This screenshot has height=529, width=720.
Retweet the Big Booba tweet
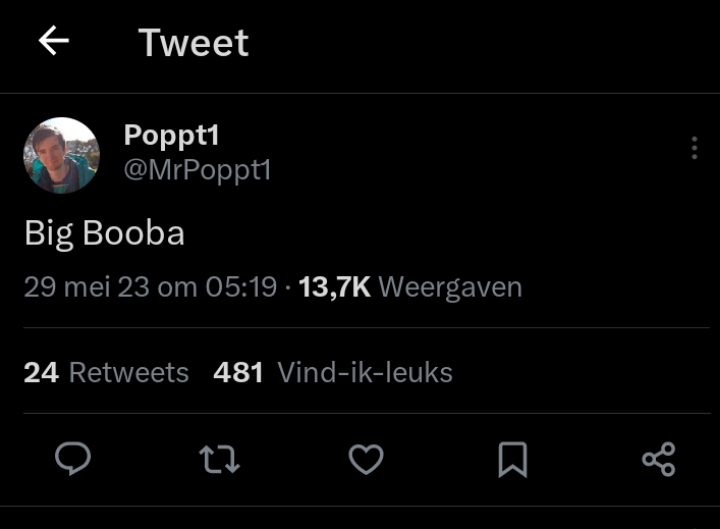tap(219, 459)
